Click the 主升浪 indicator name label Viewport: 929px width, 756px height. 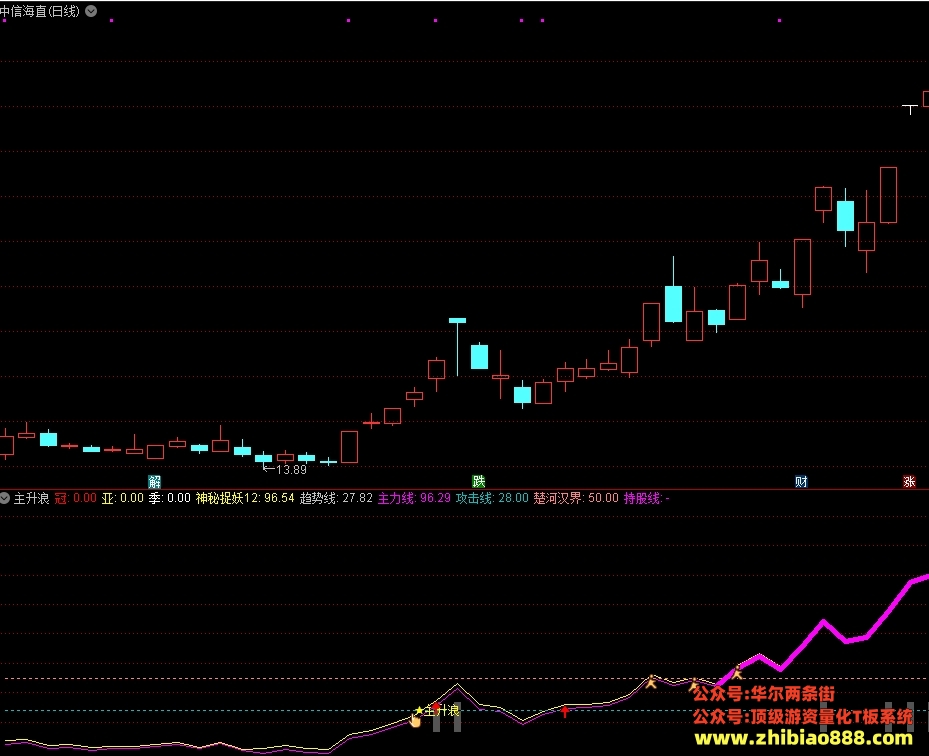pos(31,498)
